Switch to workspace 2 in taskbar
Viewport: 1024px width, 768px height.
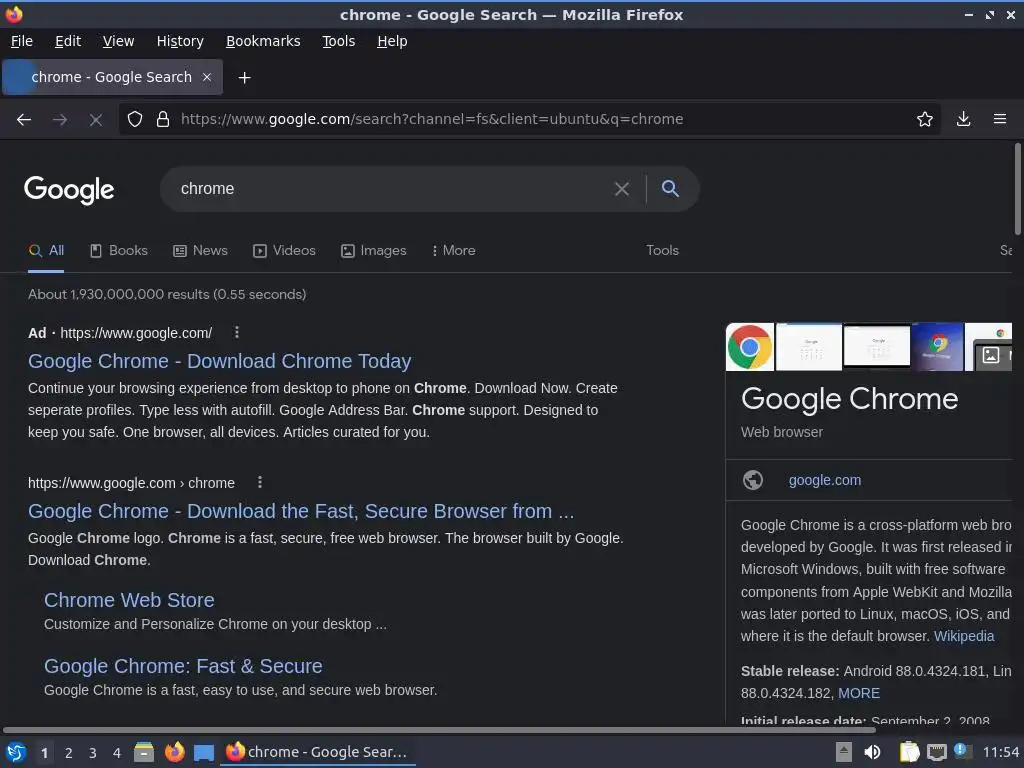pos(69,753)
